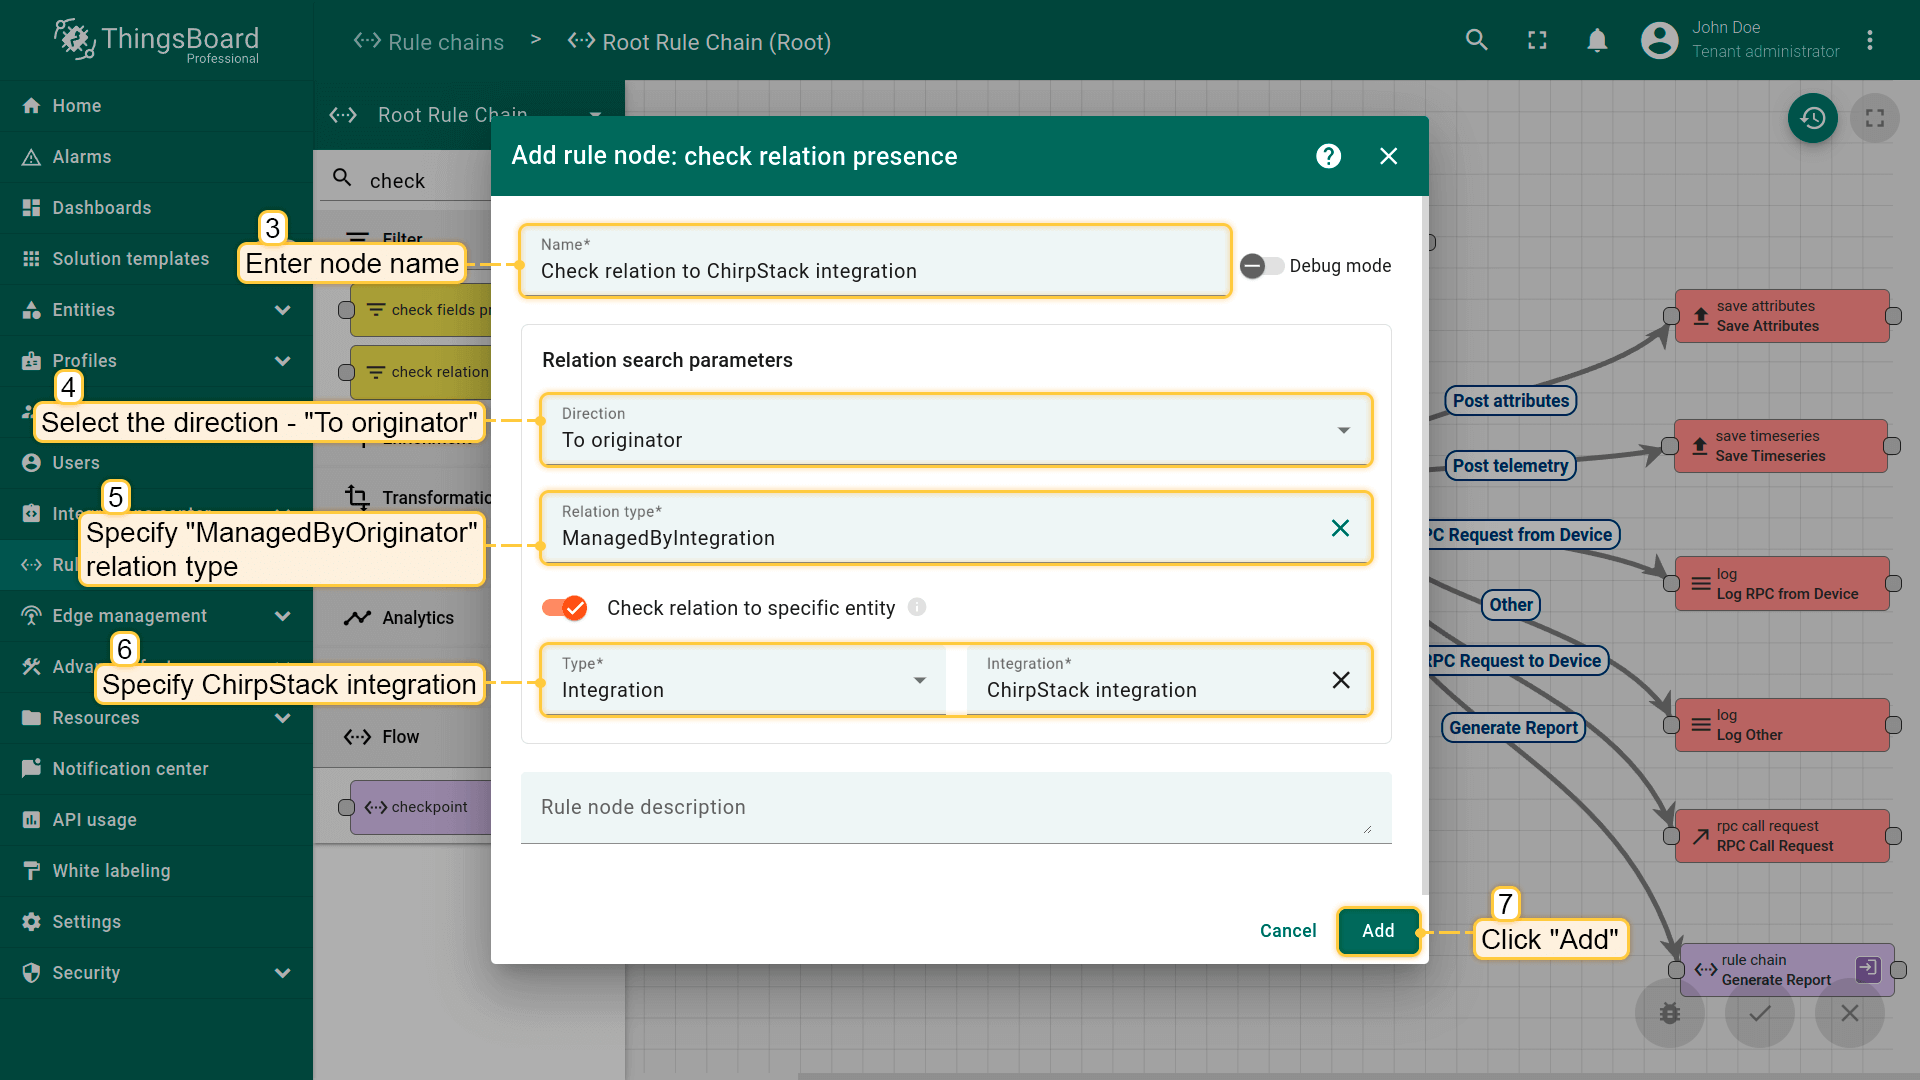Screen dimensions: 1920x1080
Task: Click the help question mark icon in dialog
Action: (x=1328, y=156)
